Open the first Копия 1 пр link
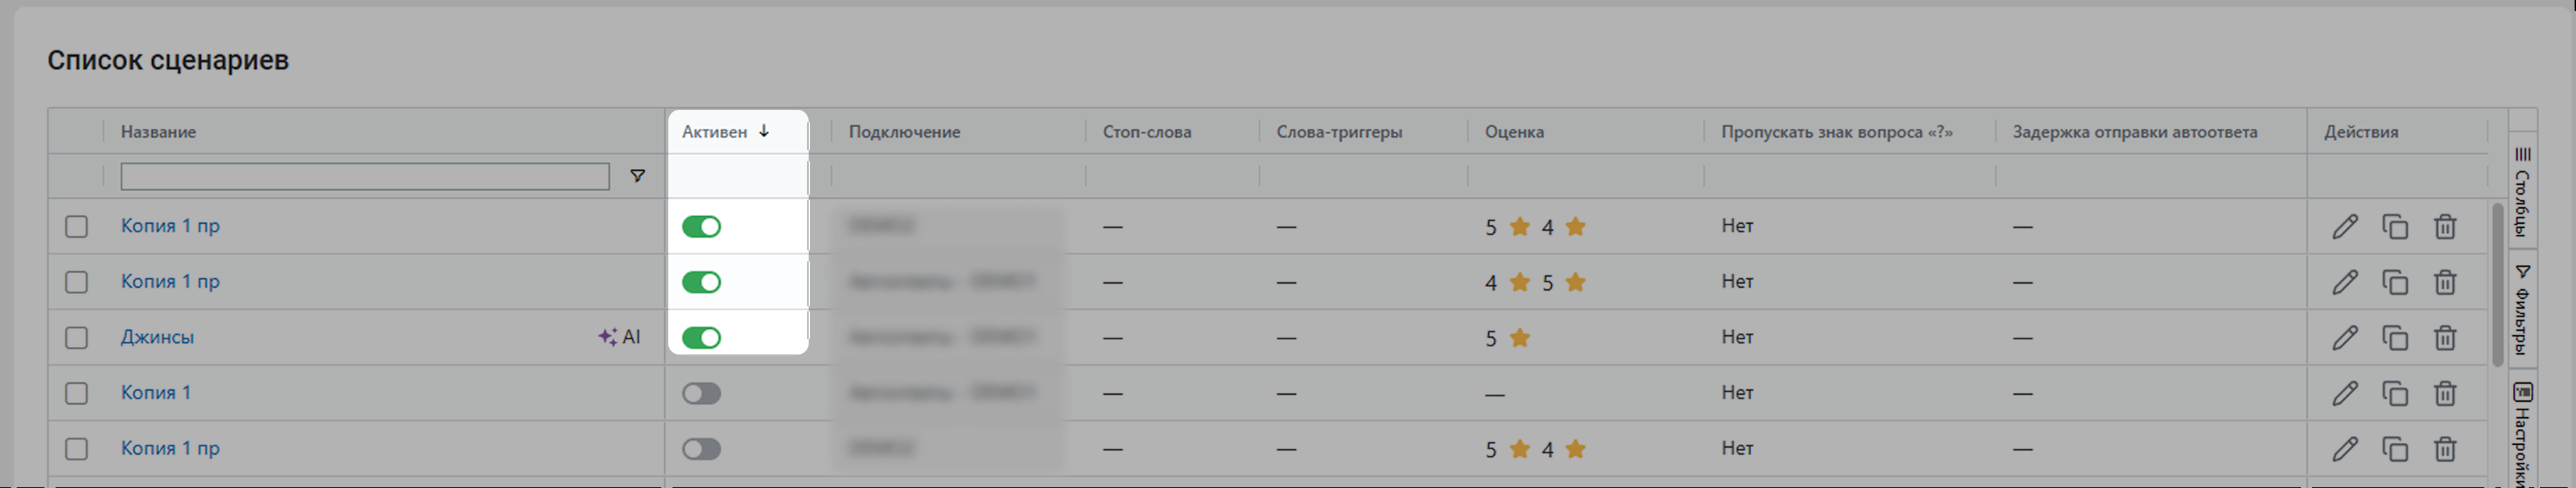2576x488 pixels. 170,226
